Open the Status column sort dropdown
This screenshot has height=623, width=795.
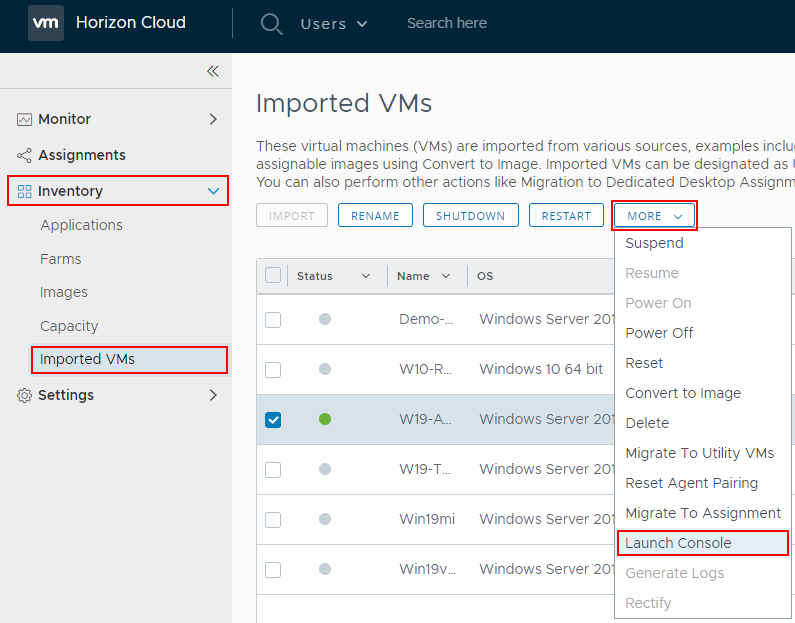pos(365,276)
